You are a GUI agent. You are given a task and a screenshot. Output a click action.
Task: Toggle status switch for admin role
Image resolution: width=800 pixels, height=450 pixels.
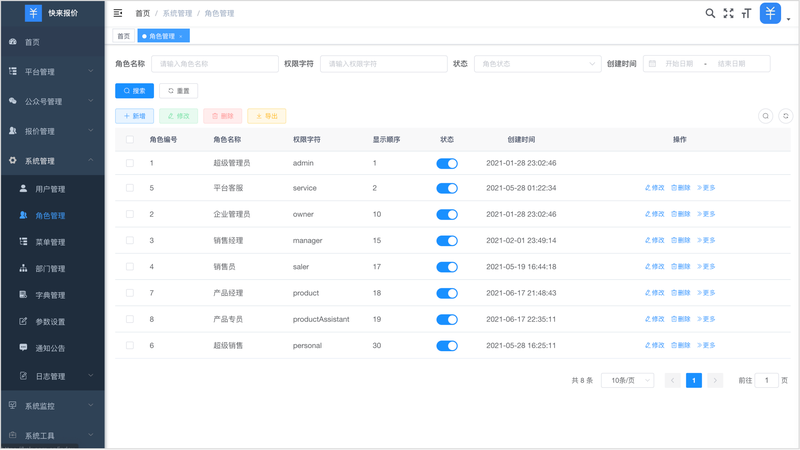coord(447,163)
